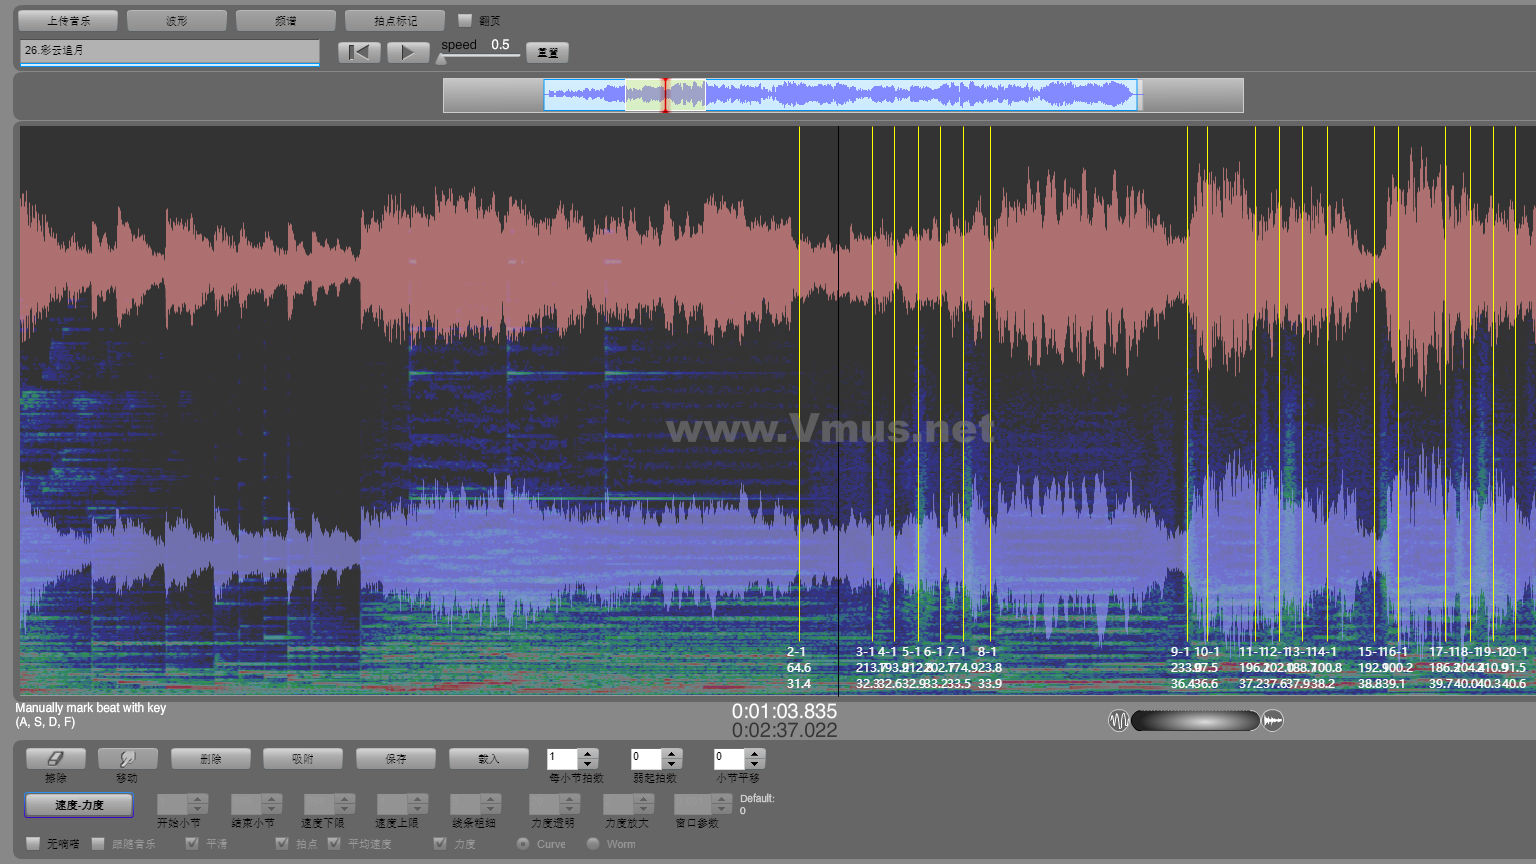Image resolution: width=1536 pixels, height=864 pixels.
Task: Toggle the 无嘀嗒 no-tick checkbox
Action: (x=33, y=844)
